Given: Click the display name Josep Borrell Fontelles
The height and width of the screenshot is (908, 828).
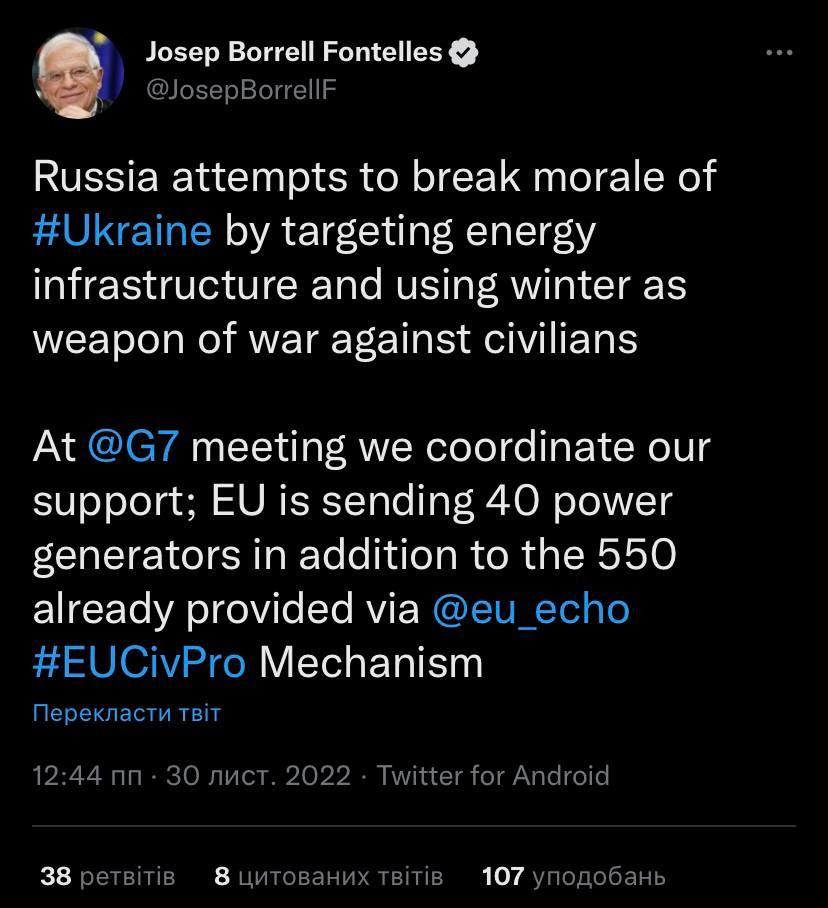Looking at the screenshot, I should pos(294,52).
